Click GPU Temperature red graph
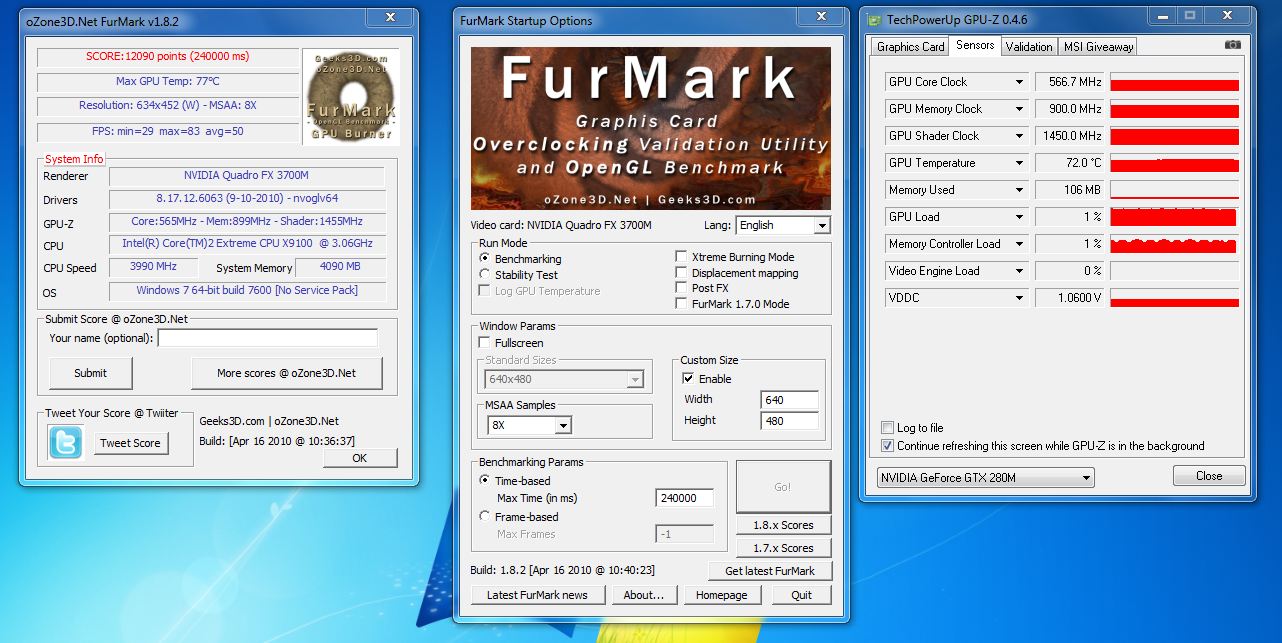This screenshot has width=1282, height=643. pos(1174,163)
